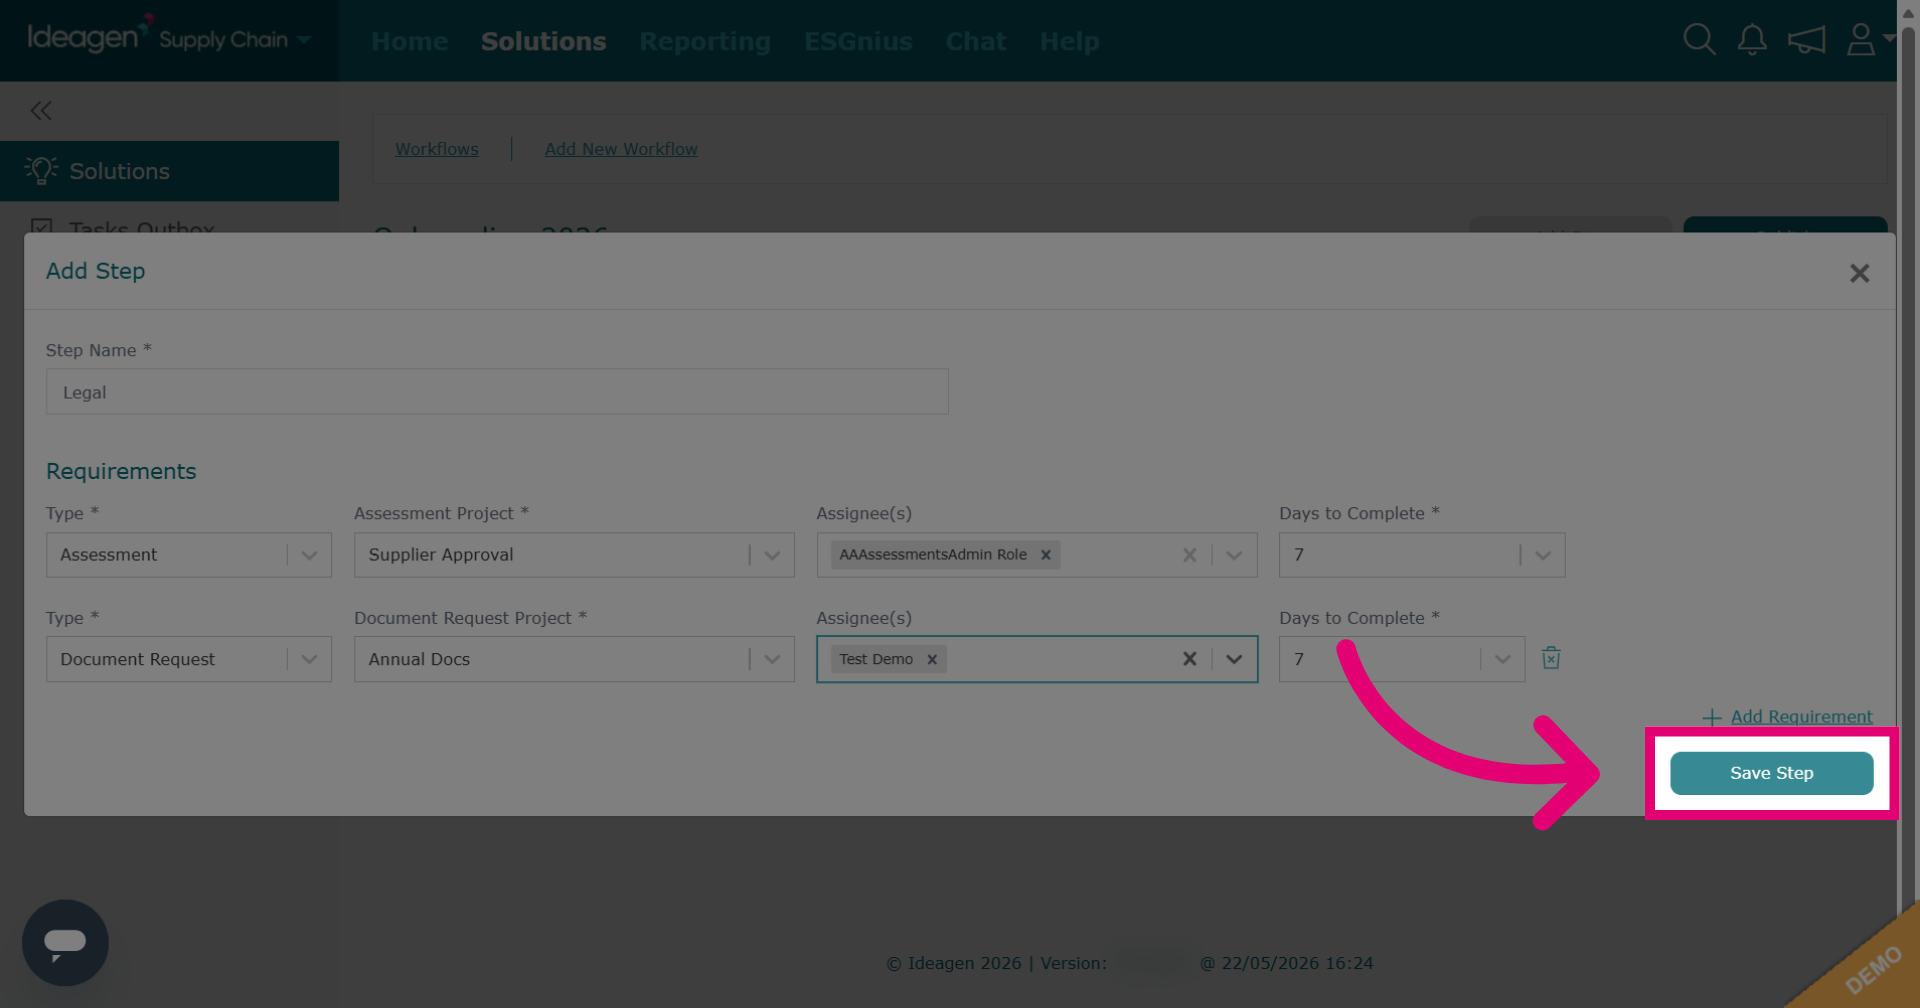Expand the Supplier Approval project dropdown

[x=772, y=555]
